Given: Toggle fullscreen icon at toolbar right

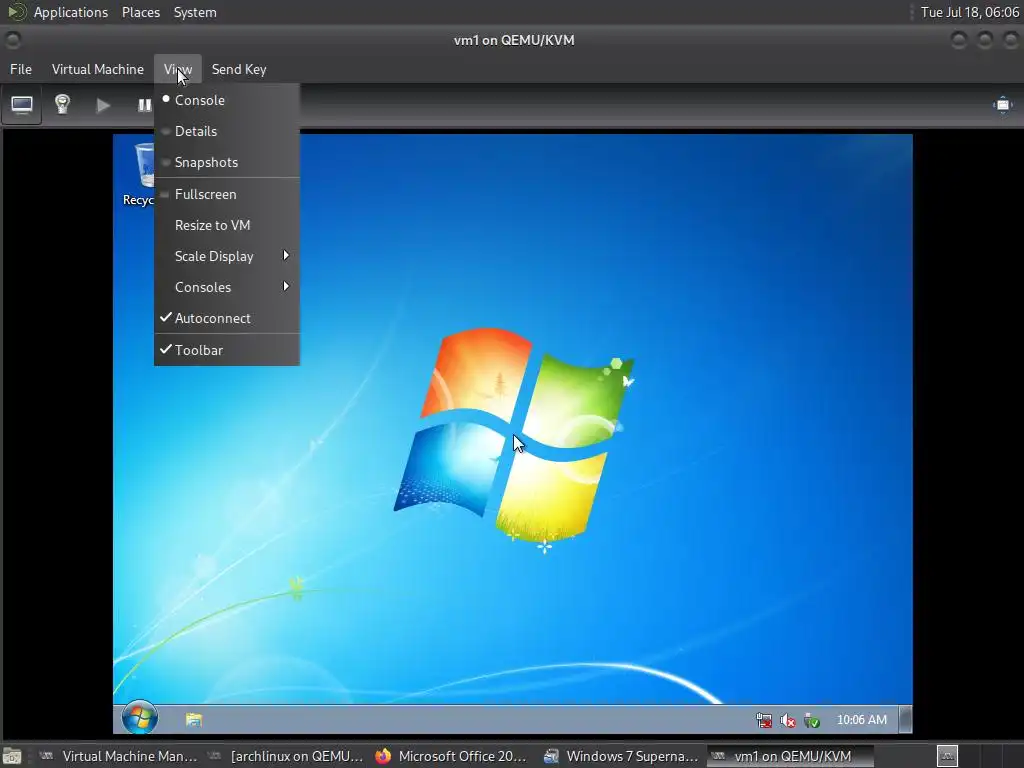Looking at the screenshot, I should click(x=1002, y=105).
